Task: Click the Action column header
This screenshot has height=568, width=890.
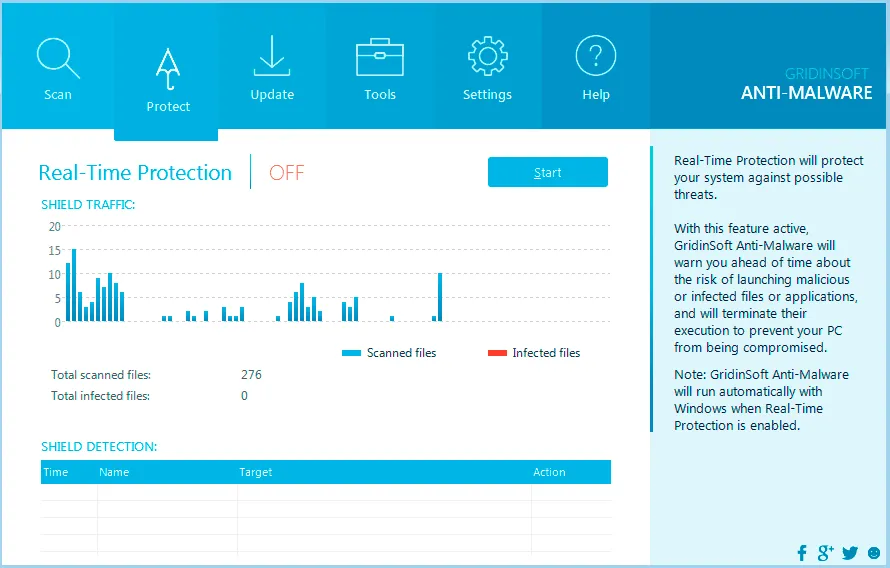Action: (549, 472)
